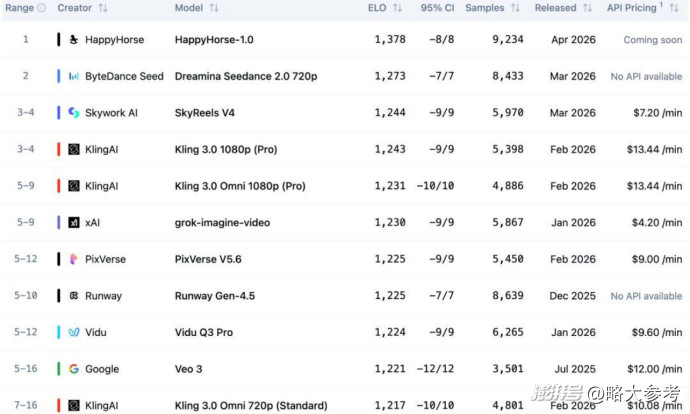This screenshot has height=414, width=690.
Task: Click the info icon beside Range
Action: pyautogui.click(x=41, y=8)
